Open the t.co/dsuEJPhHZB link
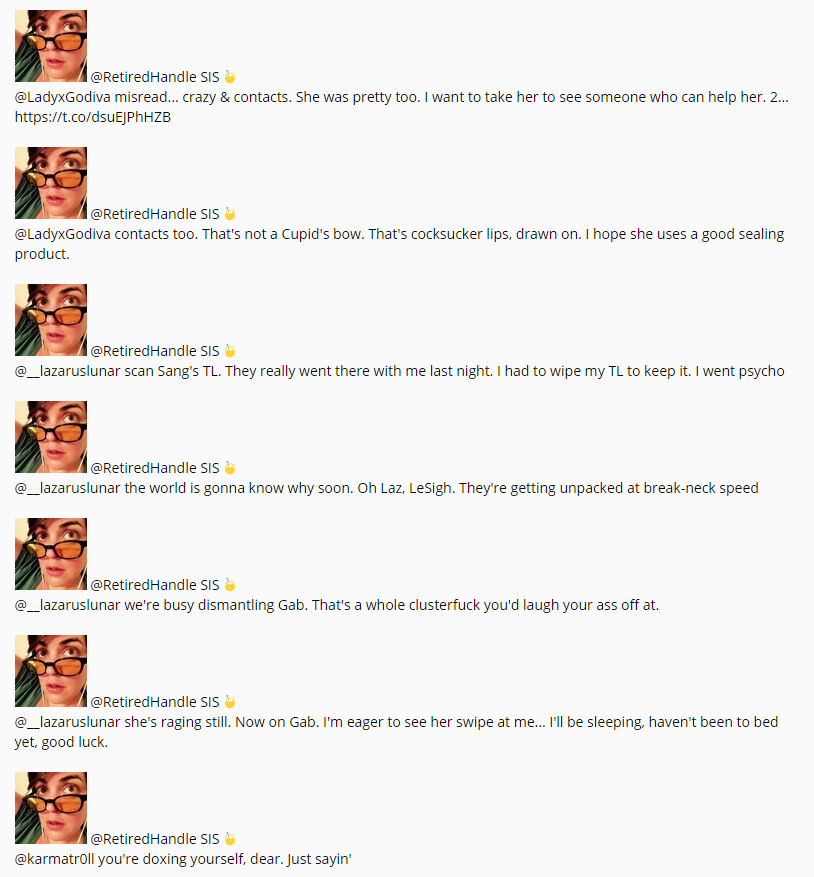Viewport: 814px width, 877px height. click(x=86, y=117)
